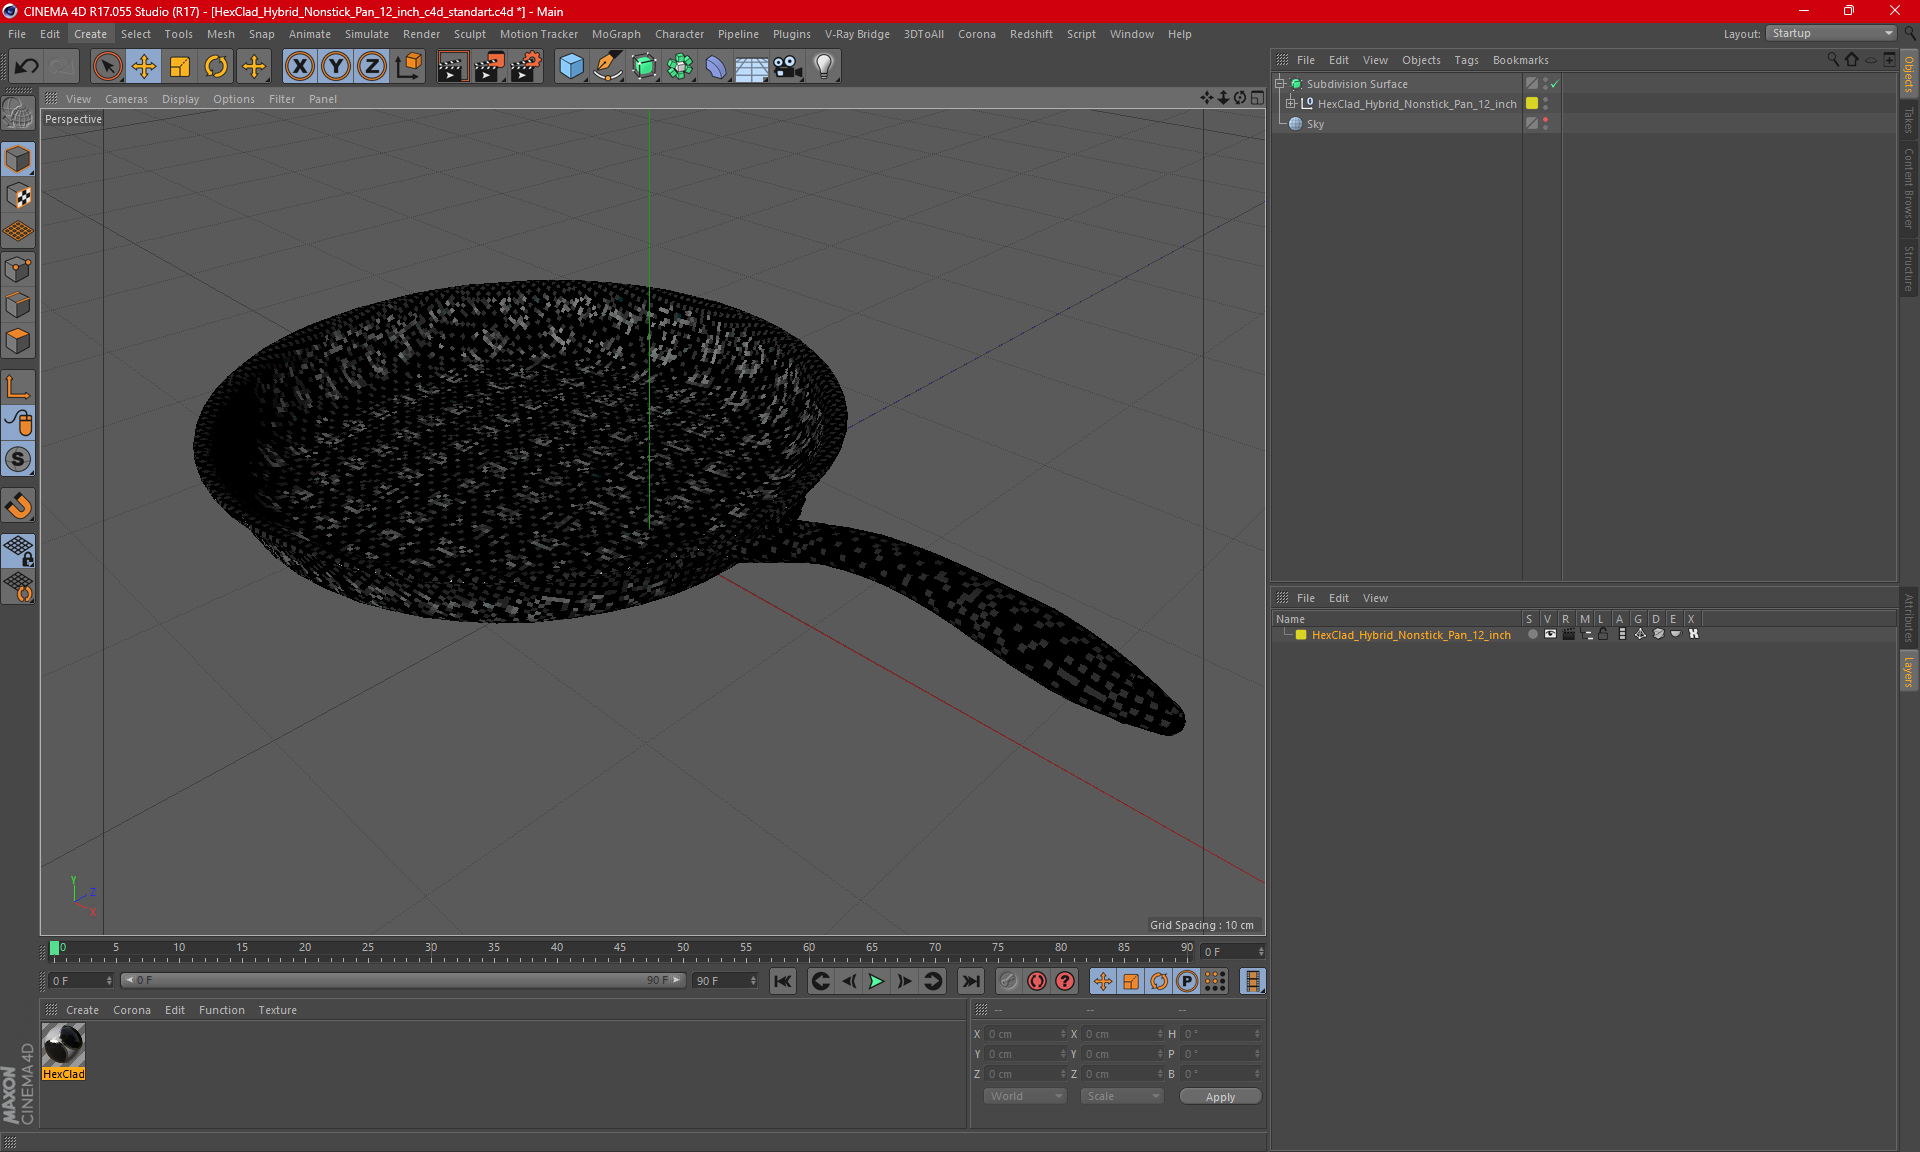The image size is (1920, 1152).
Task: Toggle Subdivision Surface enabled green checkmark
Action: (x=1555, y=84)
